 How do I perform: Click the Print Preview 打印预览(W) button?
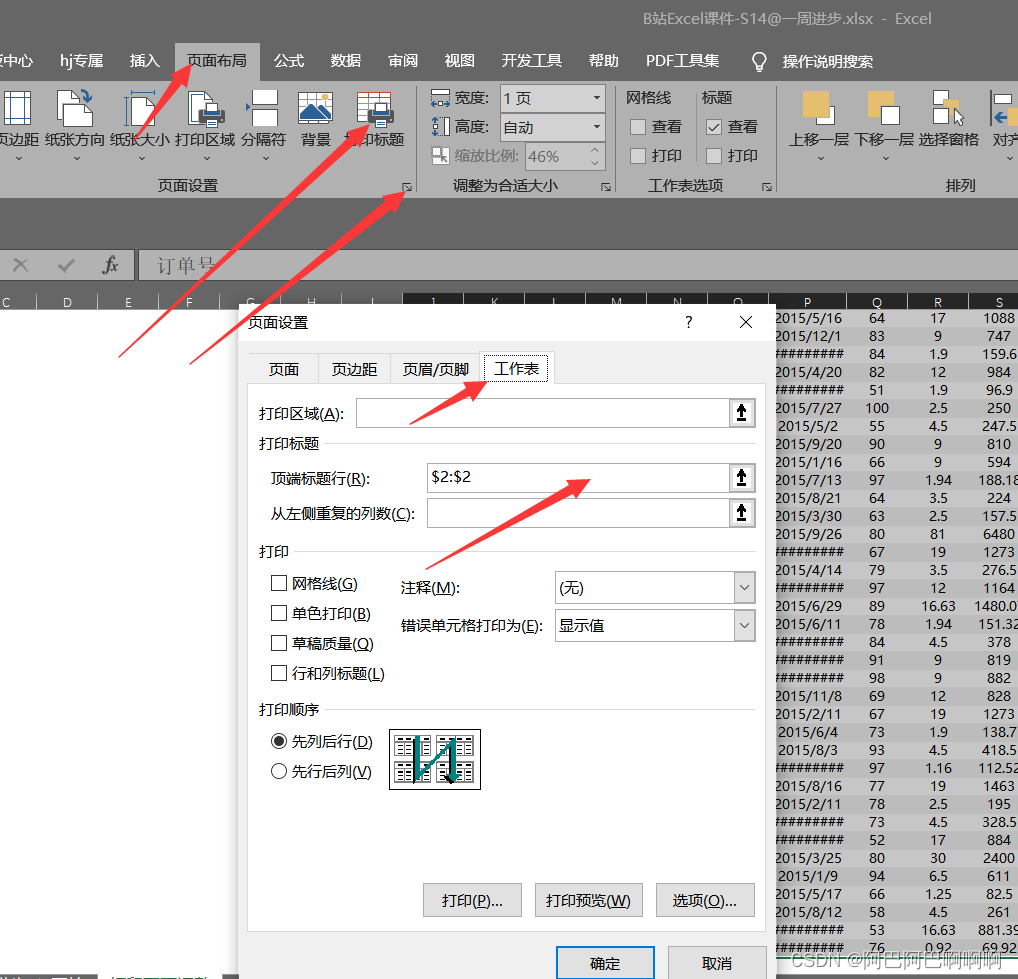[x=588, y=900]
